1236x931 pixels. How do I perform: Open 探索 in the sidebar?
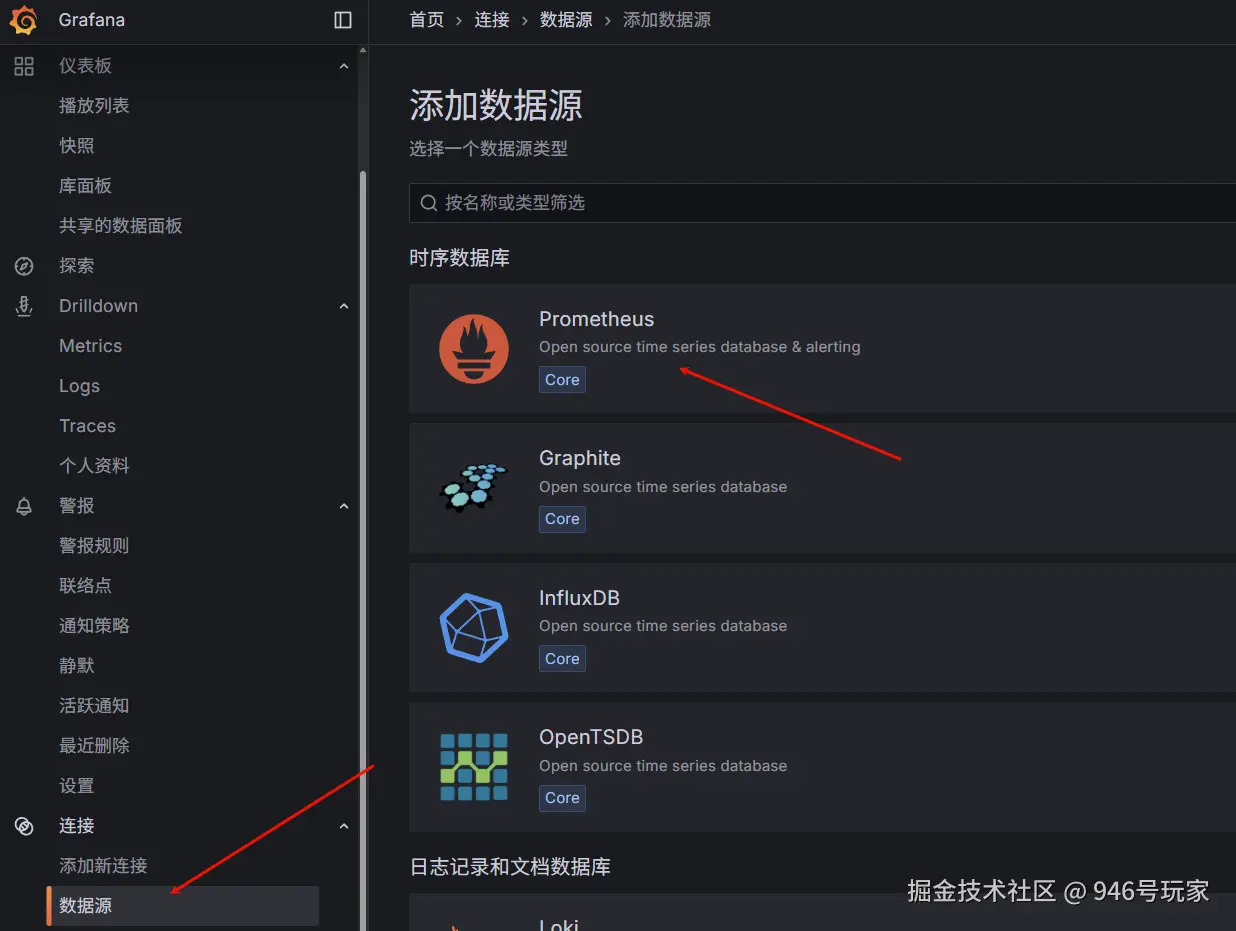76,266
